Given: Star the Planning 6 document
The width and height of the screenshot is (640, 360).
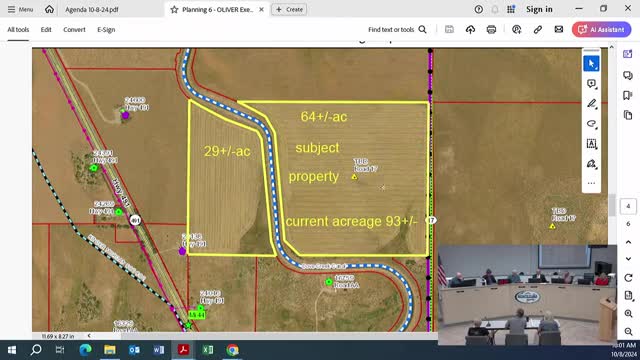Looking at the screenshot, I should [174, 9].
